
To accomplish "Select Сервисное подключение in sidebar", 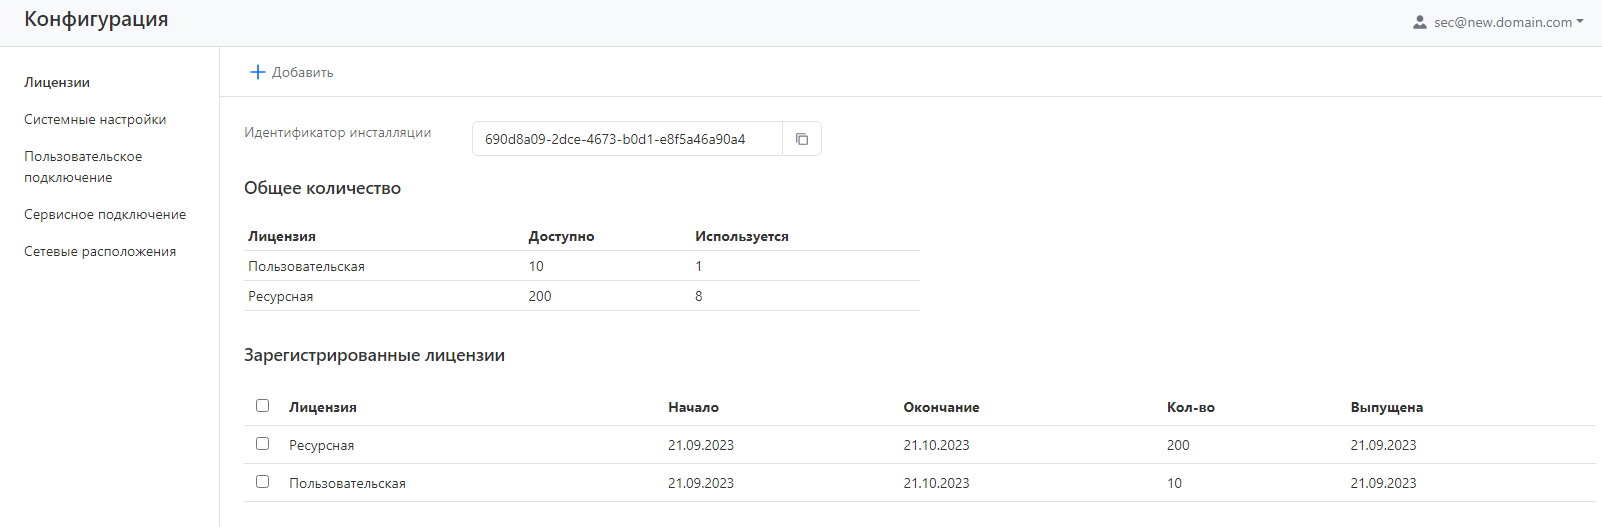I will coord(105,214).
